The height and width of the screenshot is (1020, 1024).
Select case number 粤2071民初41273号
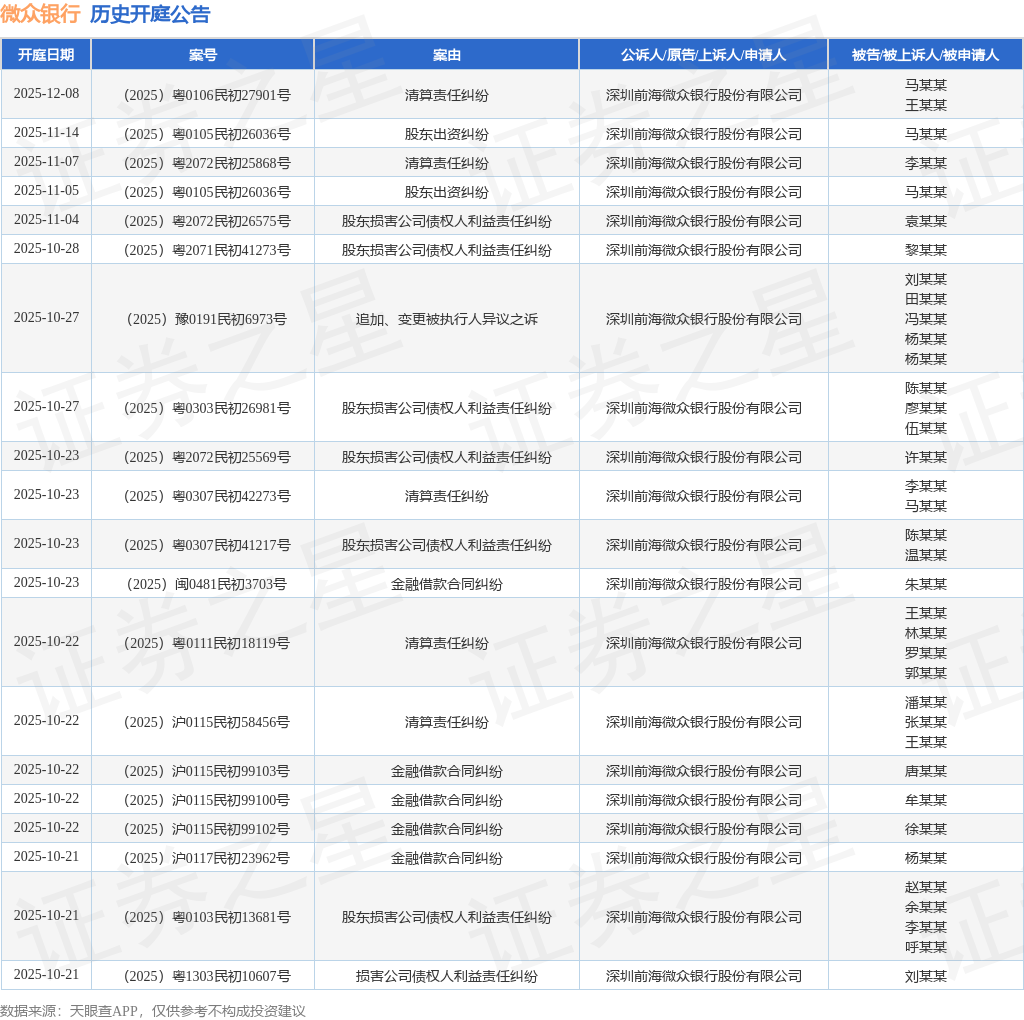[207, 249]
